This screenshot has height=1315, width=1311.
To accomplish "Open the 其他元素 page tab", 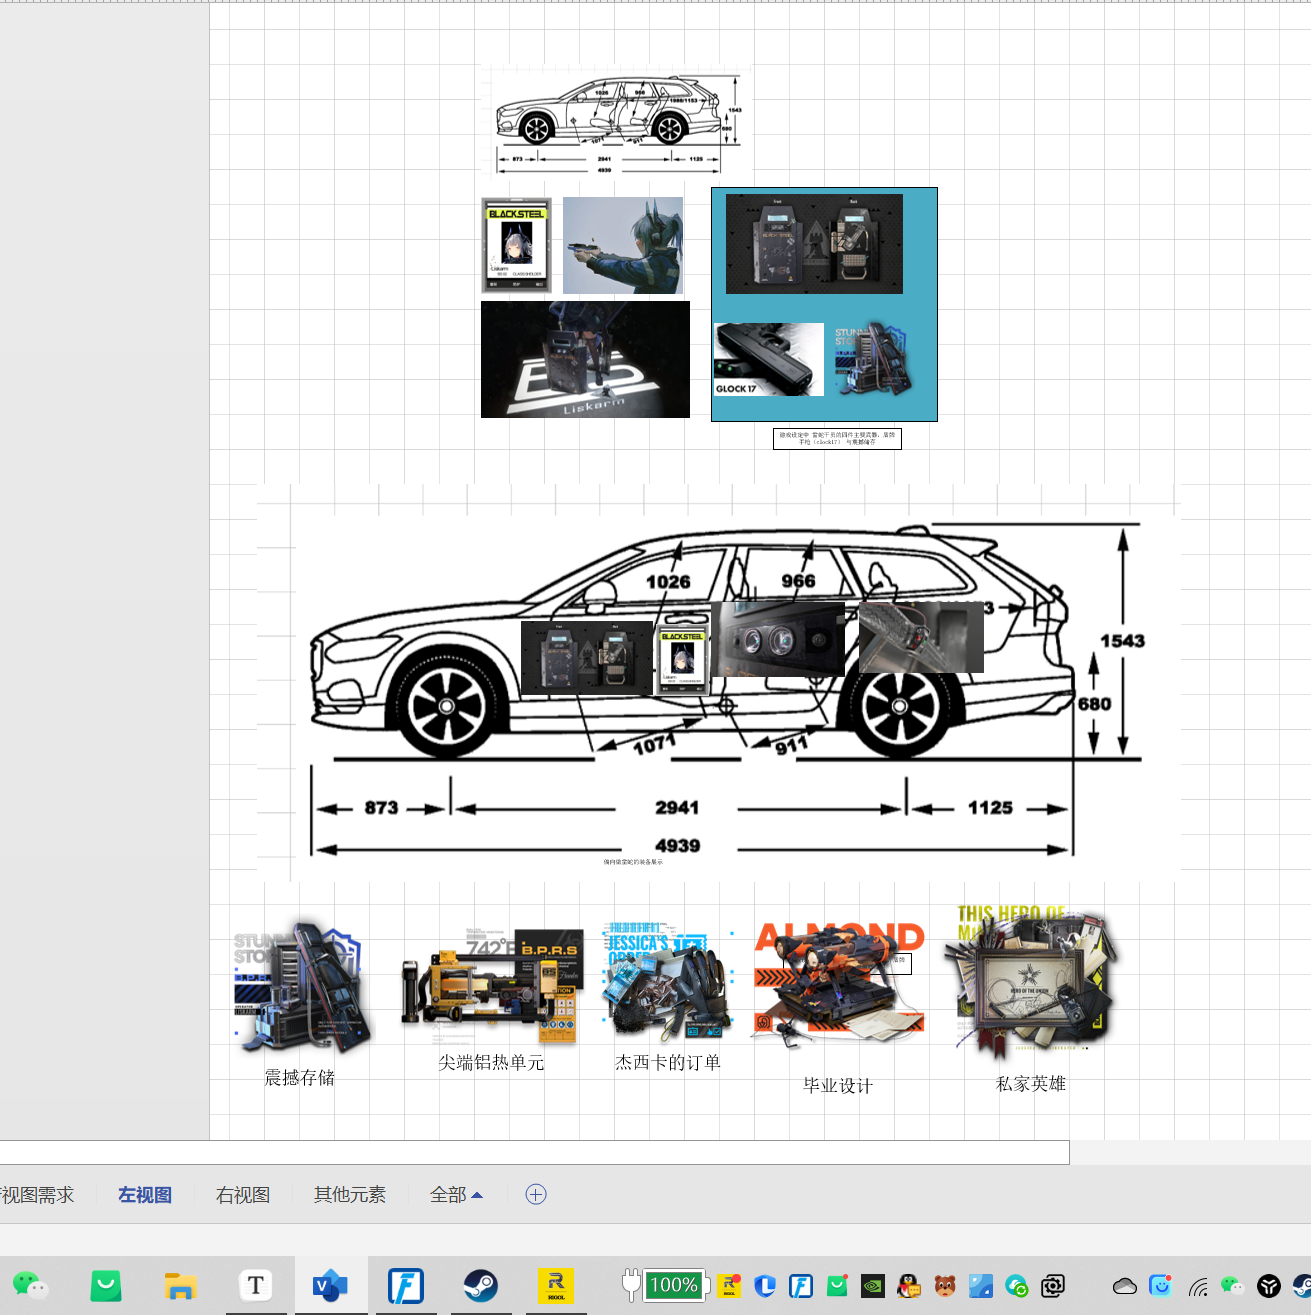I will coord(350,1195).
